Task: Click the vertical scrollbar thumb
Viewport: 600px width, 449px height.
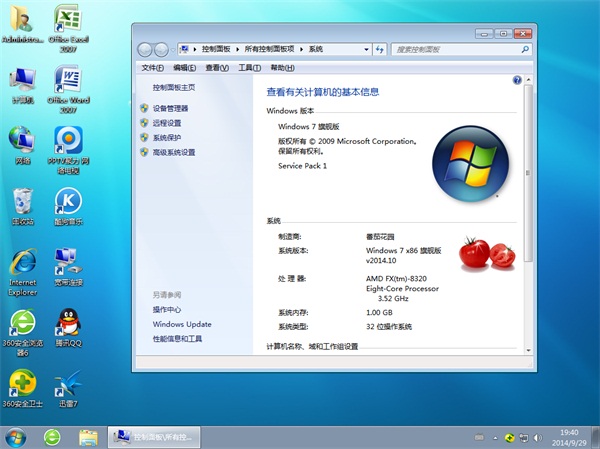Action: pos(528,173)
